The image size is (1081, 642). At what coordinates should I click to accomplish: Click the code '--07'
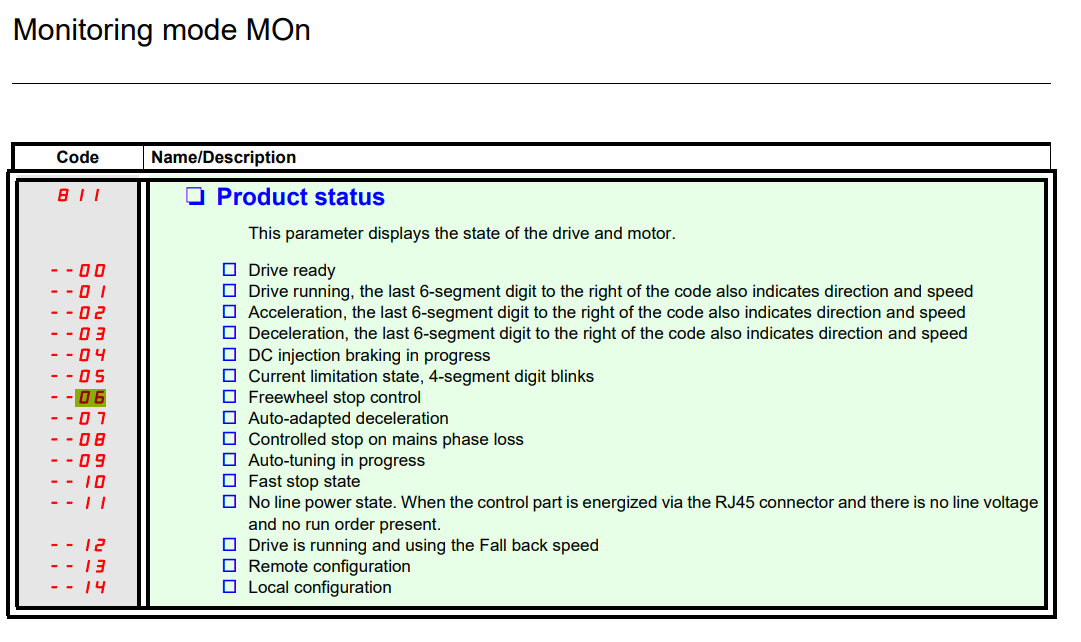tap(78, 419)
